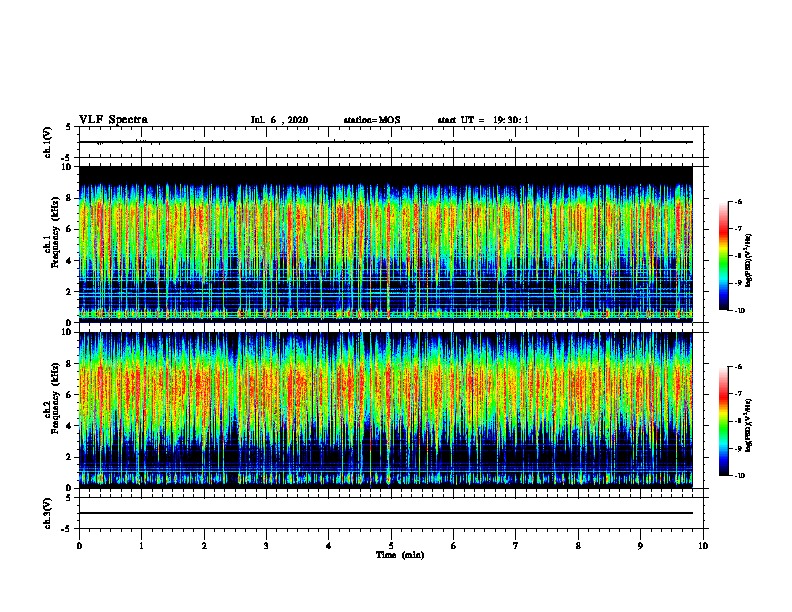The width and height of the screenshot is (792, 612).
Task: Click the "Time (min)" axis title
Action: 400,555
